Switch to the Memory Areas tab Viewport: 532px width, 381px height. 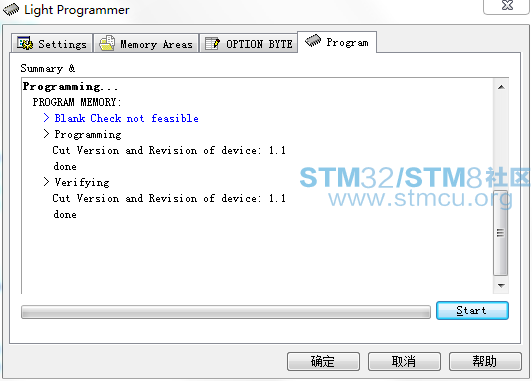(x=146, y=43)
